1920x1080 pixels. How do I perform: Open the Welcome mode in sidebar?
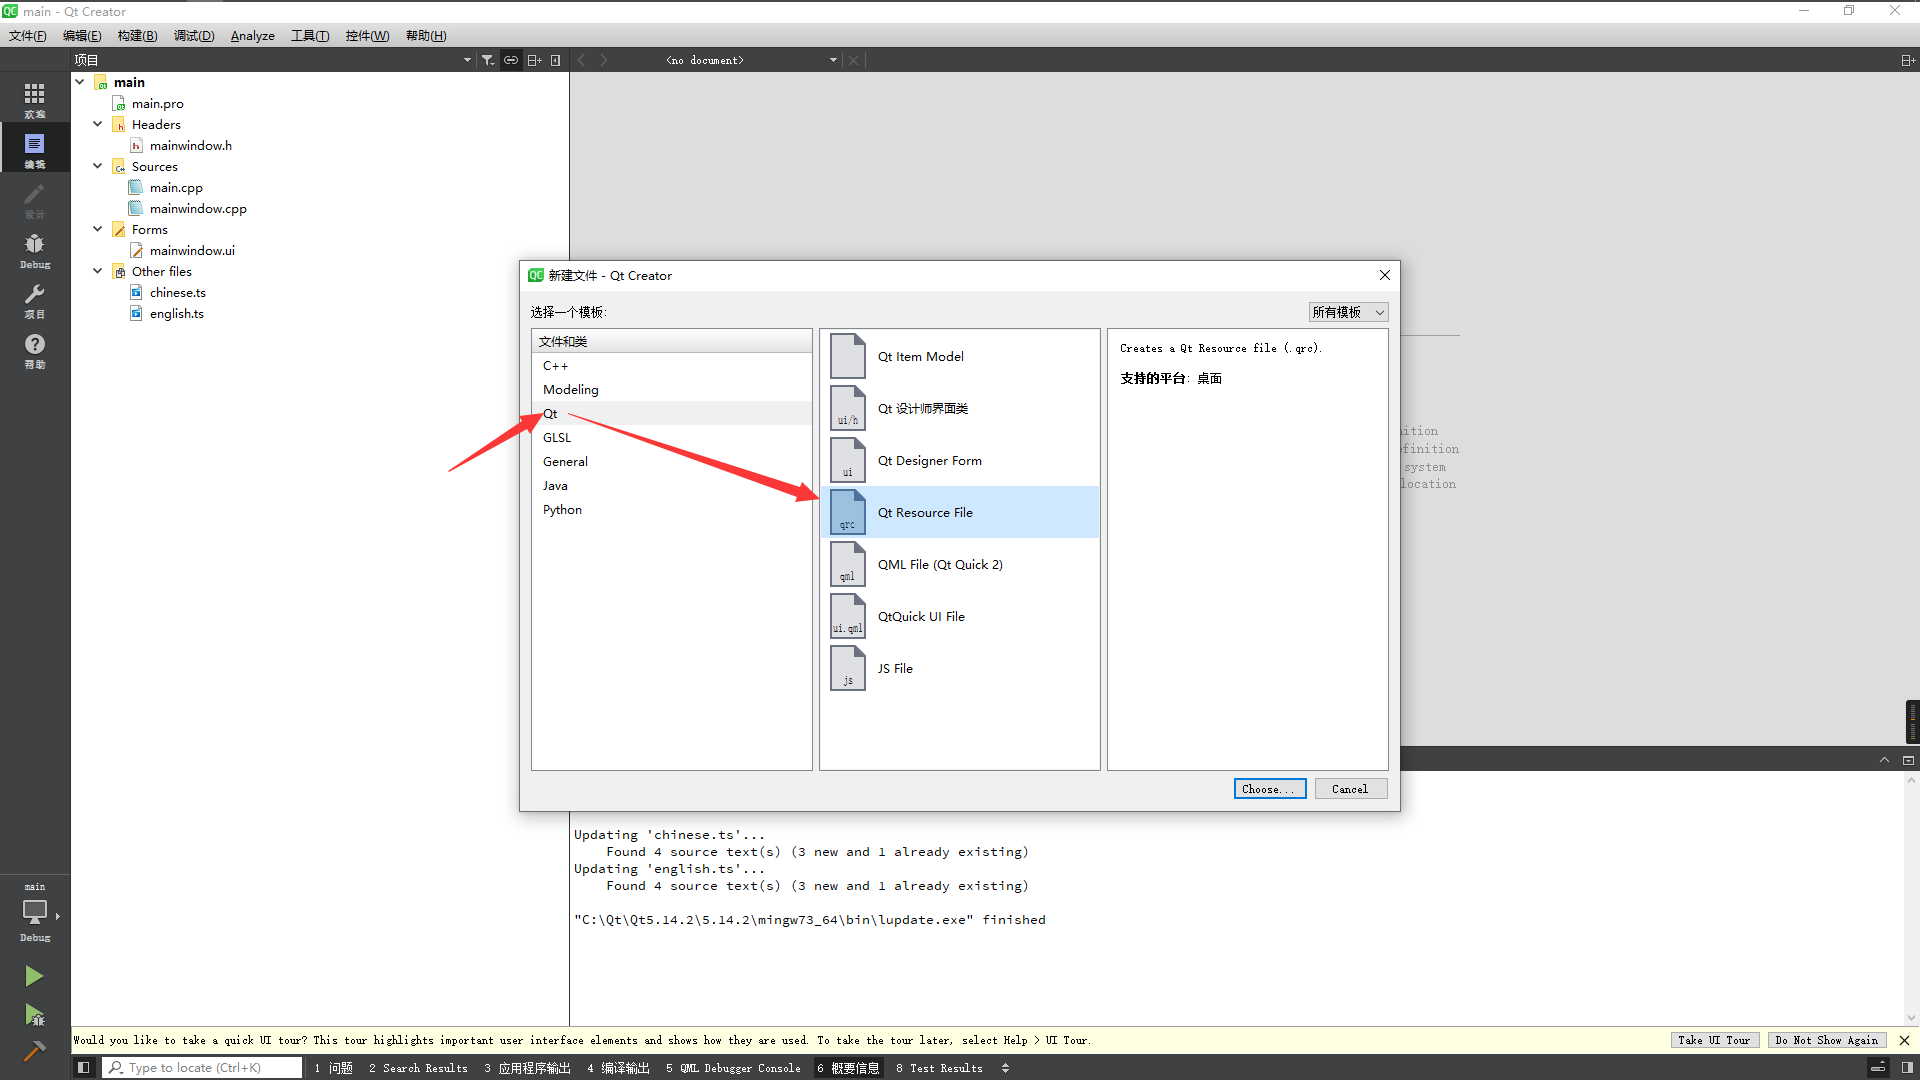tap(35, 99)
